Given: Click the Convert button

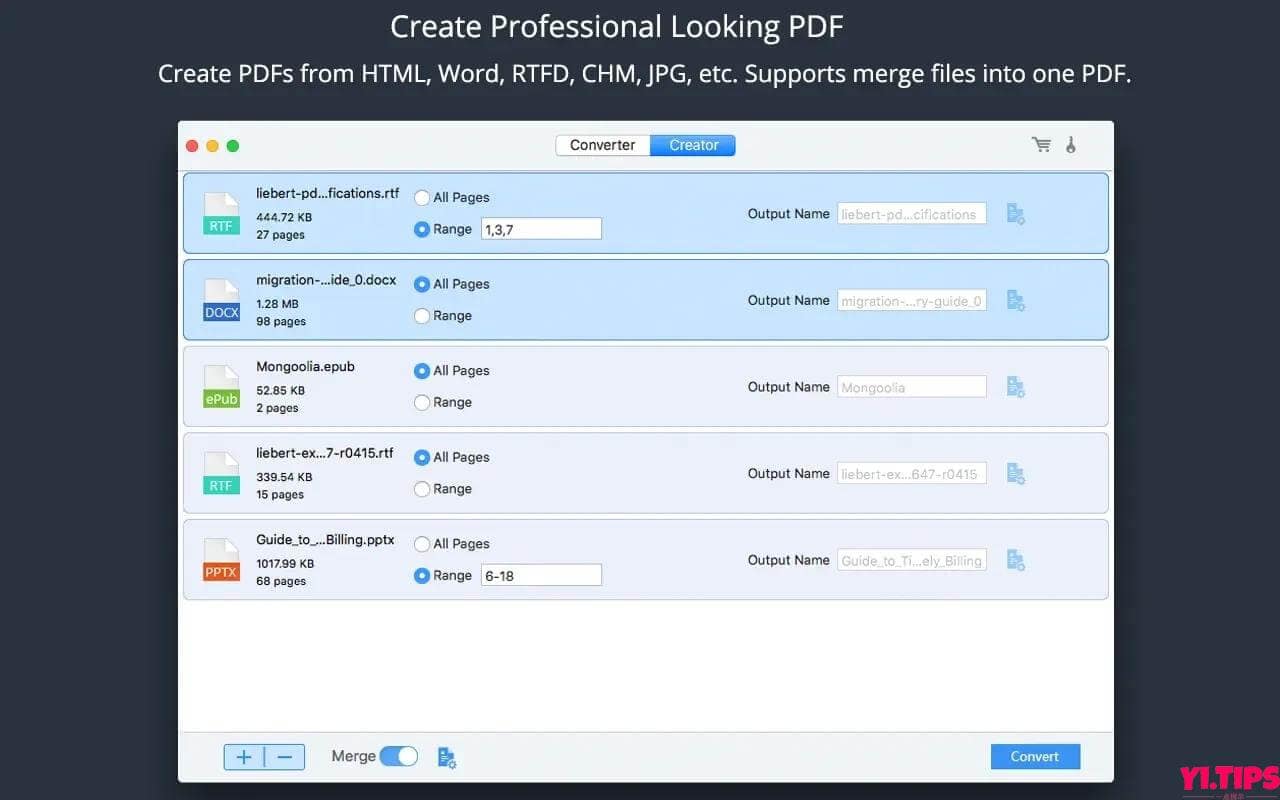Looking at the screenshot, I should (x=1035, y=756).
